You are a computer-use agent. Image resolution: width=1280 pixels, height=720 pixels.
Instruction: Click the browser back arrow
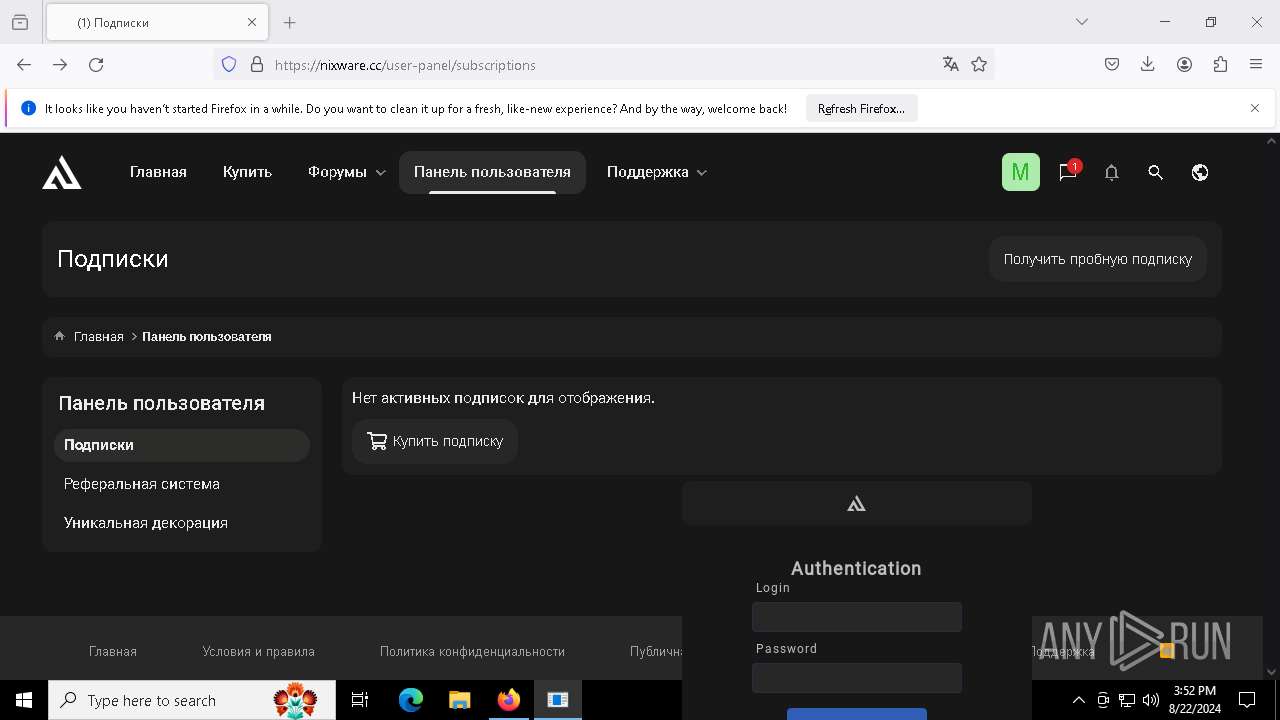click(x=24, y=64)
